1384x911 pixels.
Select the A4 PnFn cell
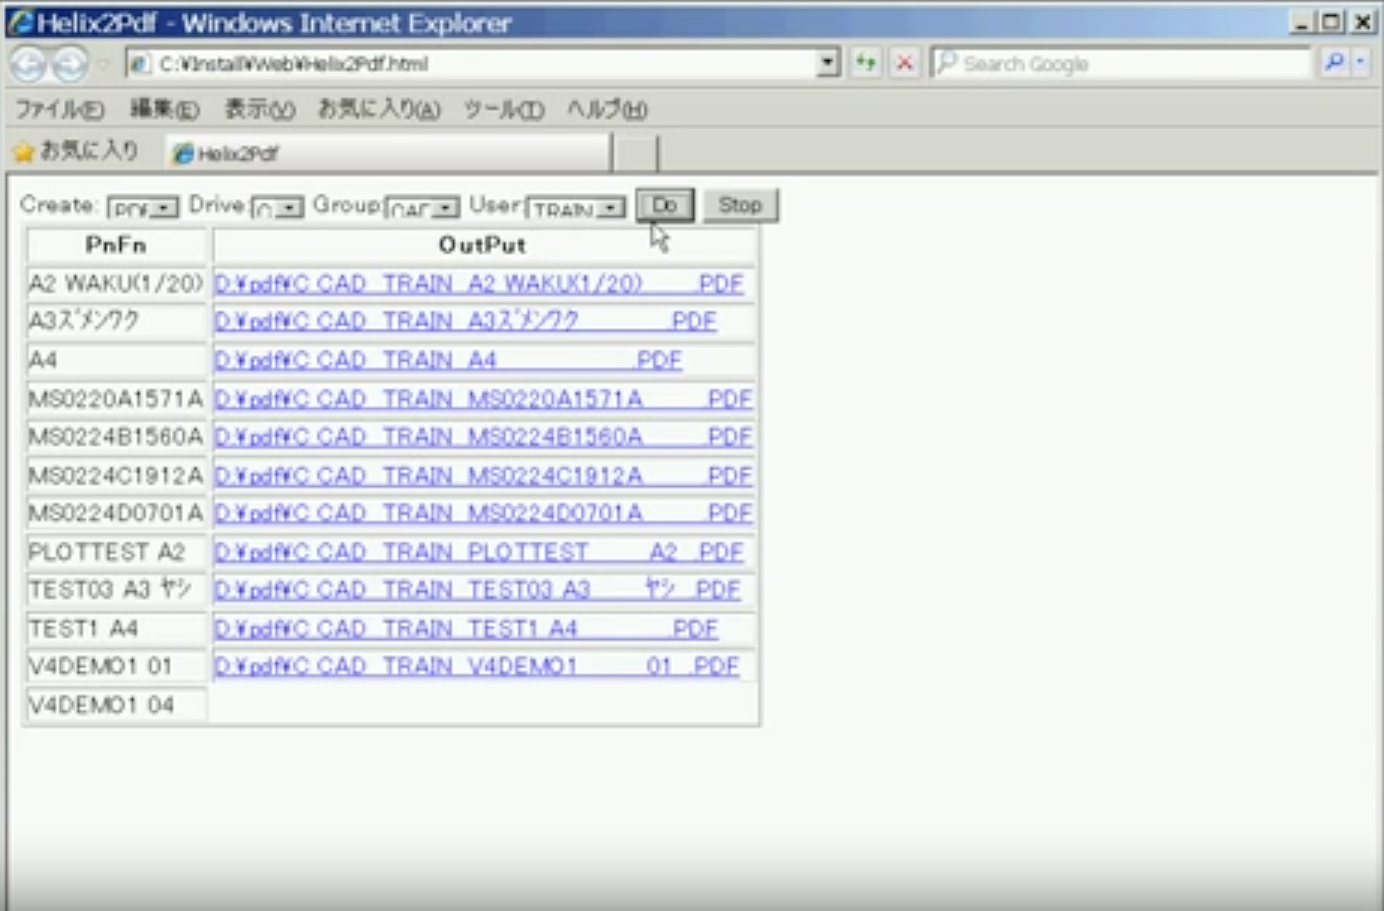116,360
